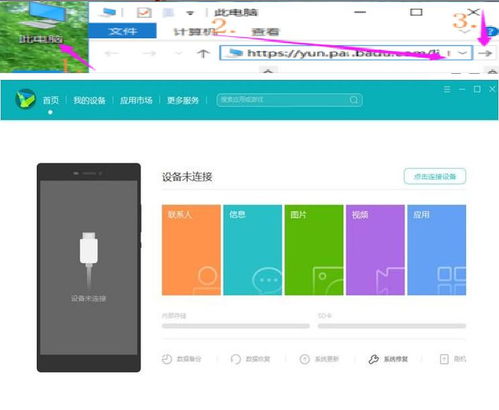Open the orange 联系人 tile
Viewport: 499px width, 410px height.
(191, 250)
